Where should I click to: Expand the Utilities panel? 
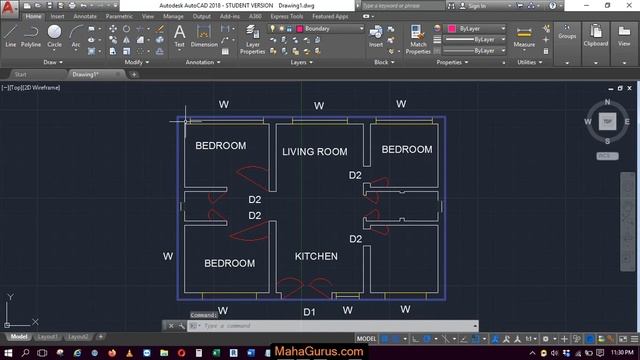click(x=530, y=62)
